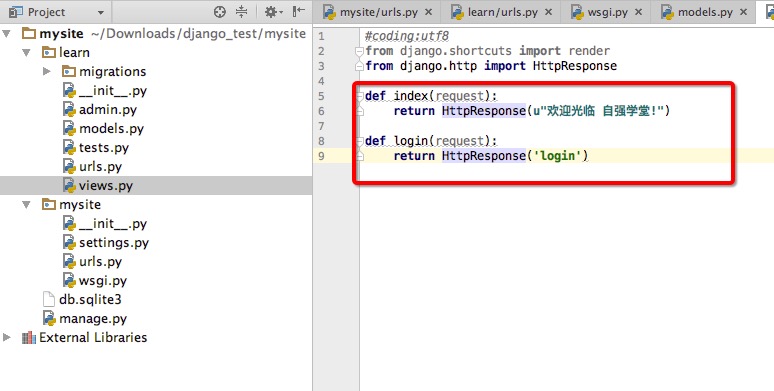Click django.shortcuts on line 2

pos(456,51)
